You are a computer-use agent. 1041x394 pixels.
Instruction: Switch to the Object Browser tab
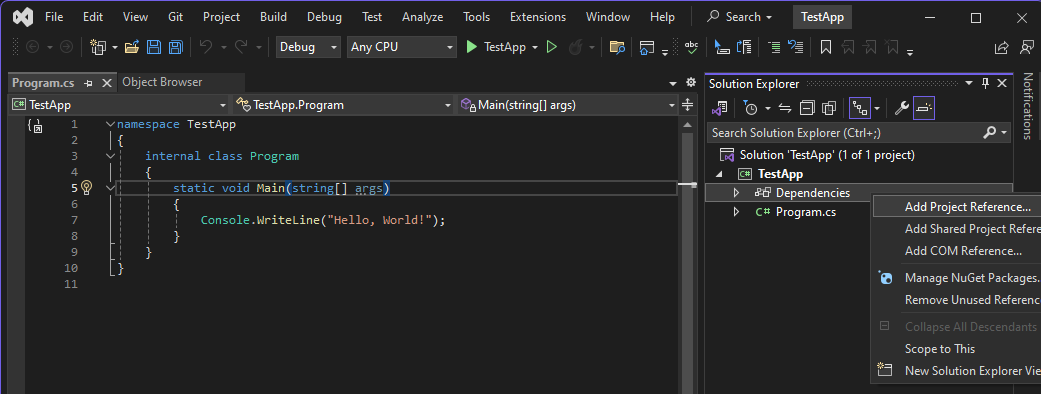163,82
